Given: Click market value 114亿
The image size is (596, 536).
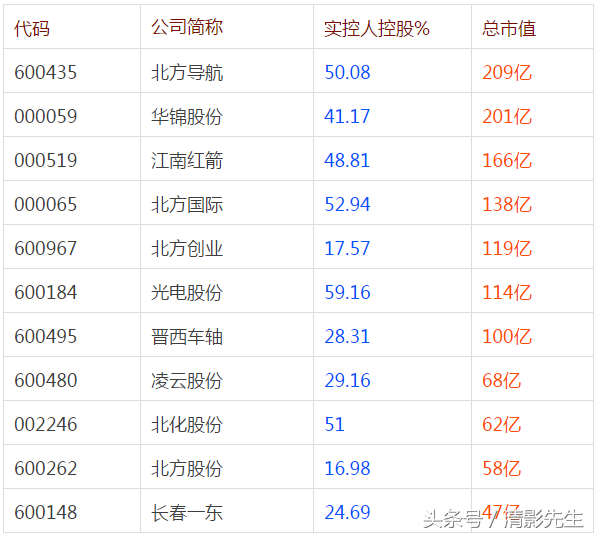Looking at the screenshot, I should pos(507,292).
